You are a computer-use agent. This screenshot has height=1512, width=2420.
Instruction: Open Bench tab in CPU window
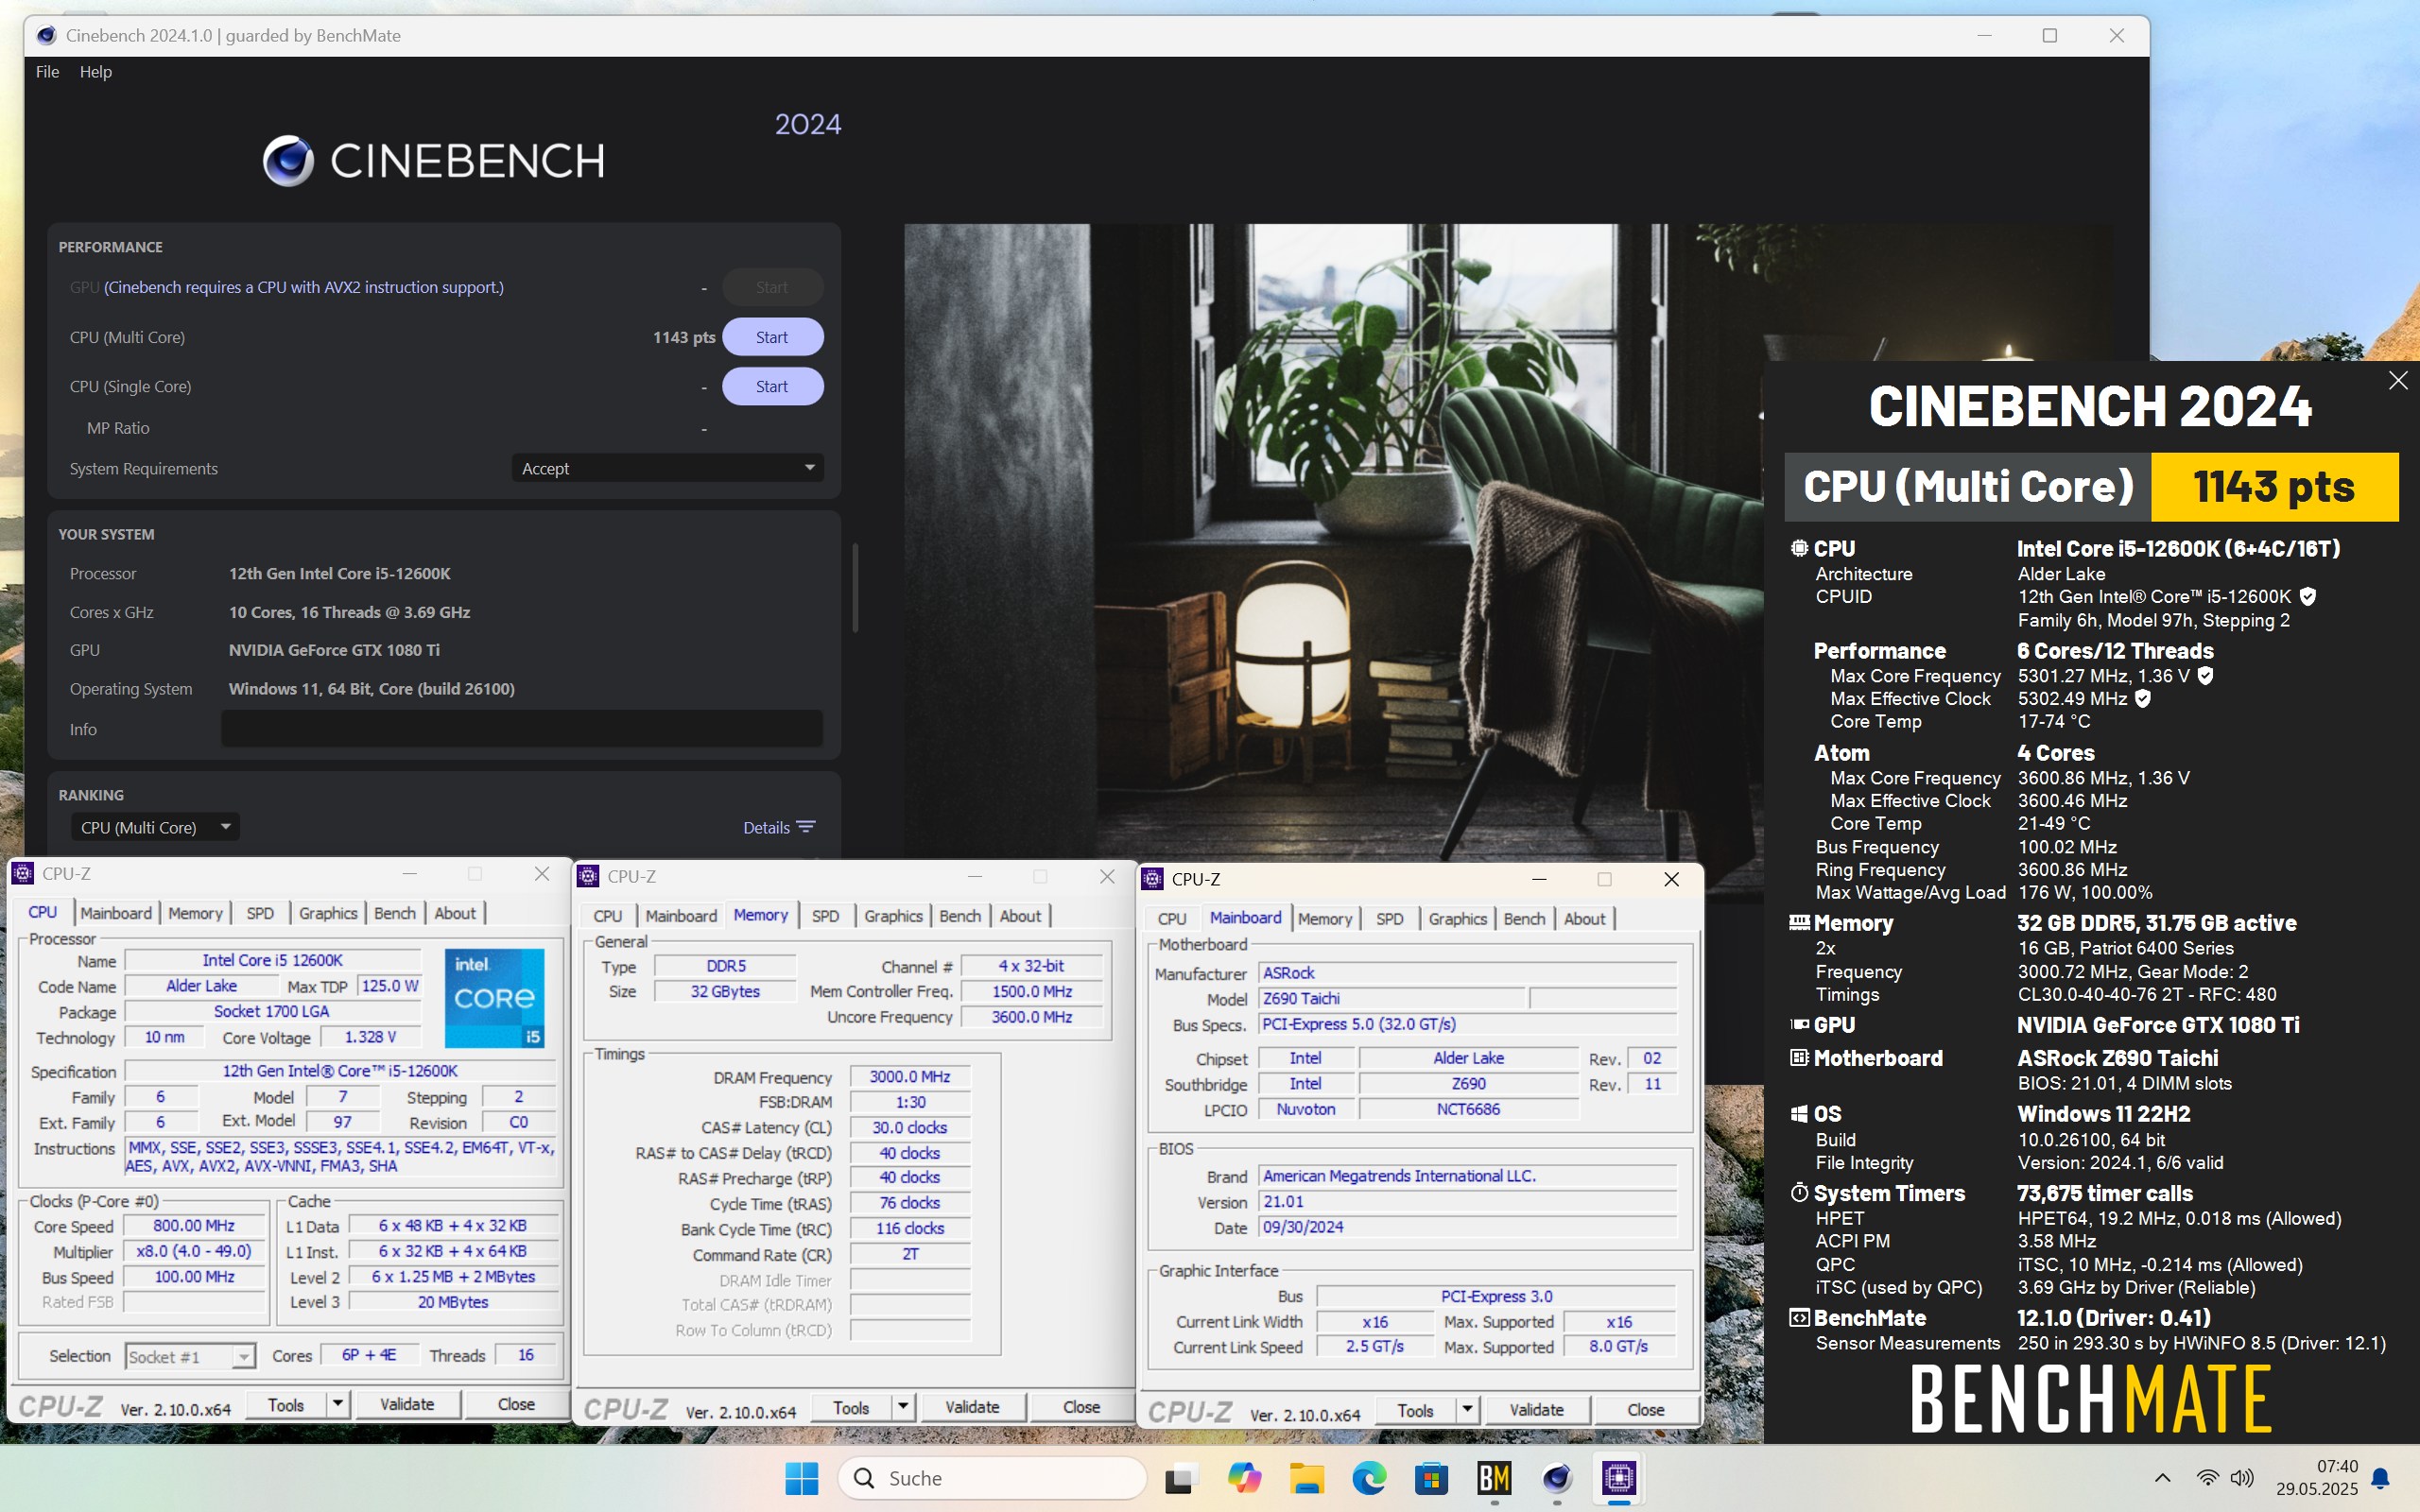pyautogui.click(x=395, y=913)
